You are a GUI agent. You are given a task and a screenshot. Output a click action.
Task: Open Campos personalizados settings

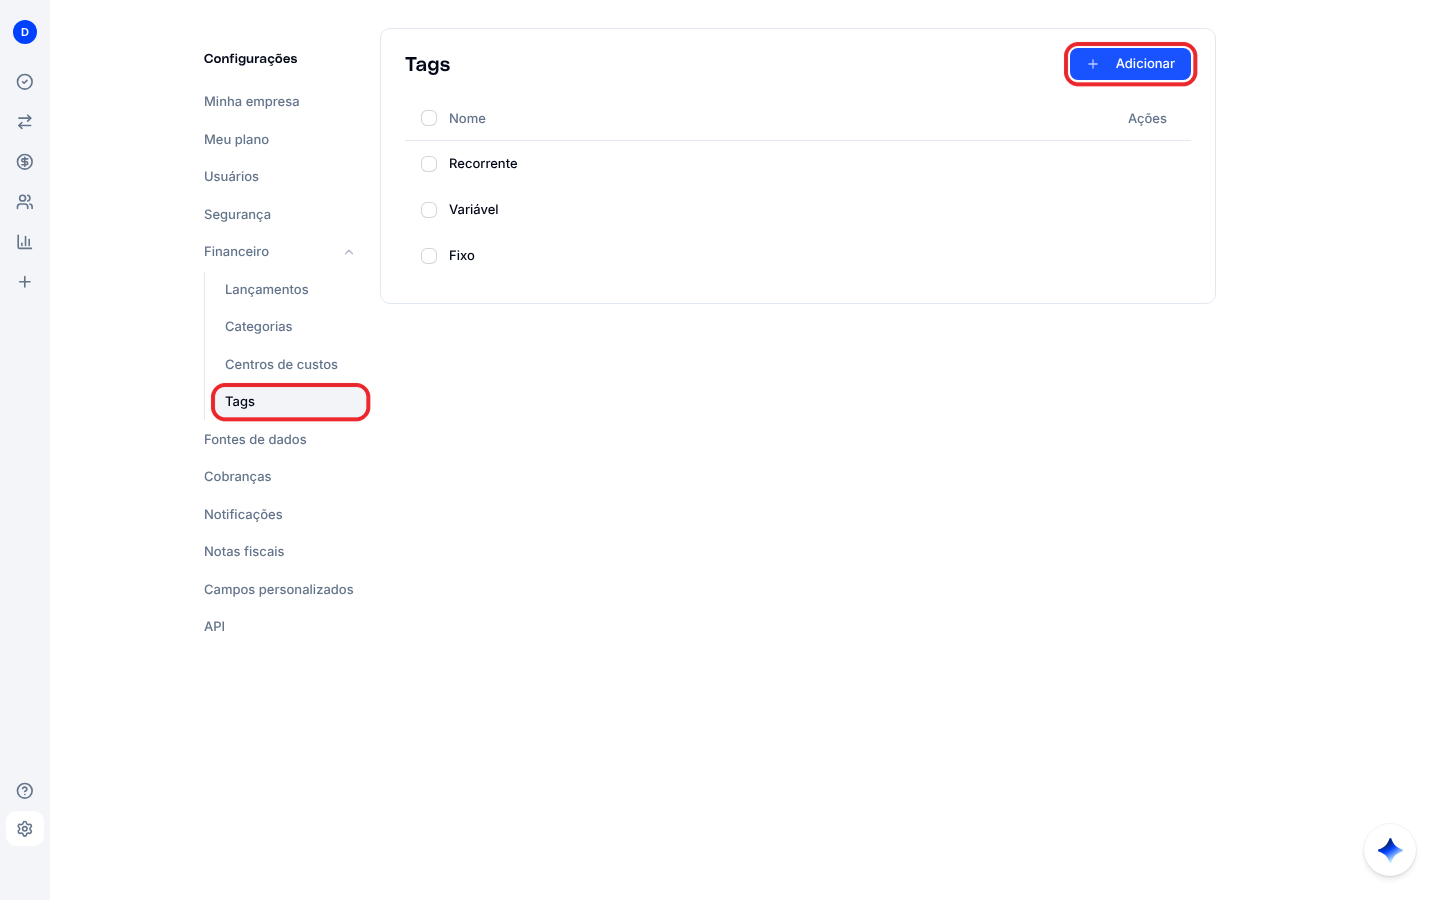click(x=279, y=590)
